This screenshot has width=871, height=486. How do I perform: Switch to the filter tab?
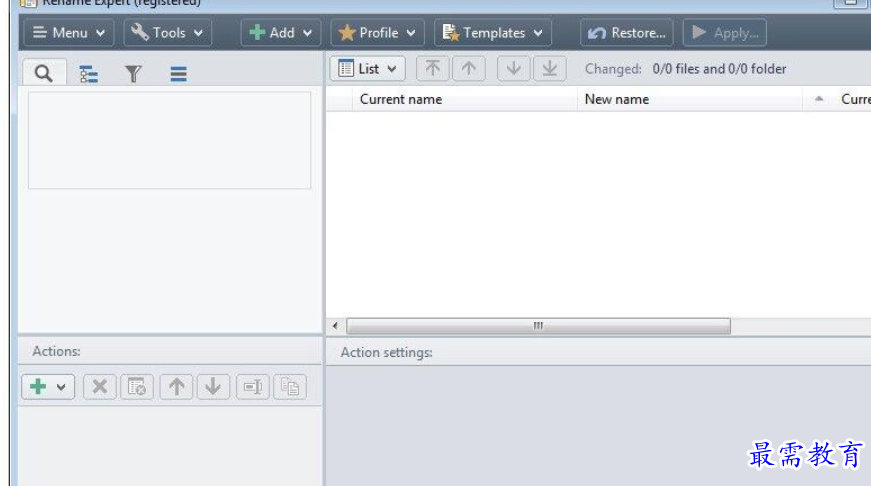[133, 73]
